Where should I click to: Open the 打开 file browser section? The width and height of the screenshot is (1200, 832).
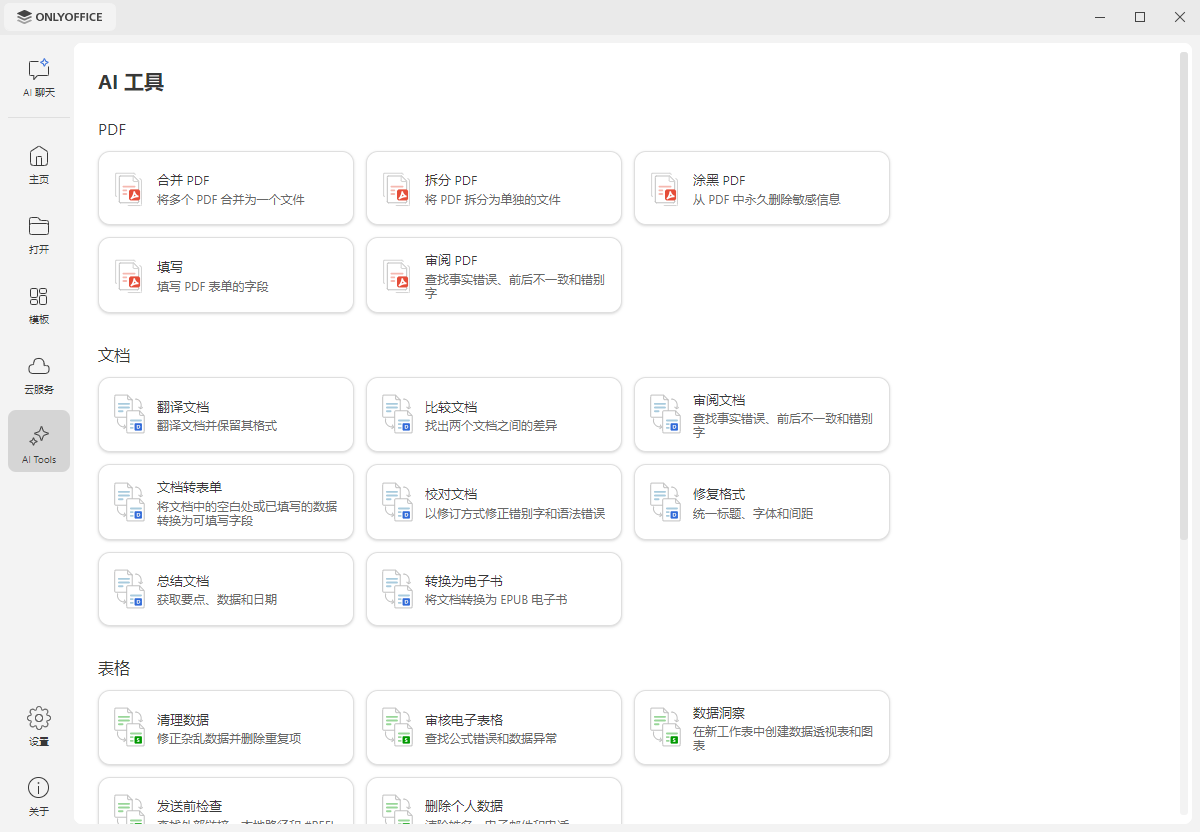coord(39,235)
